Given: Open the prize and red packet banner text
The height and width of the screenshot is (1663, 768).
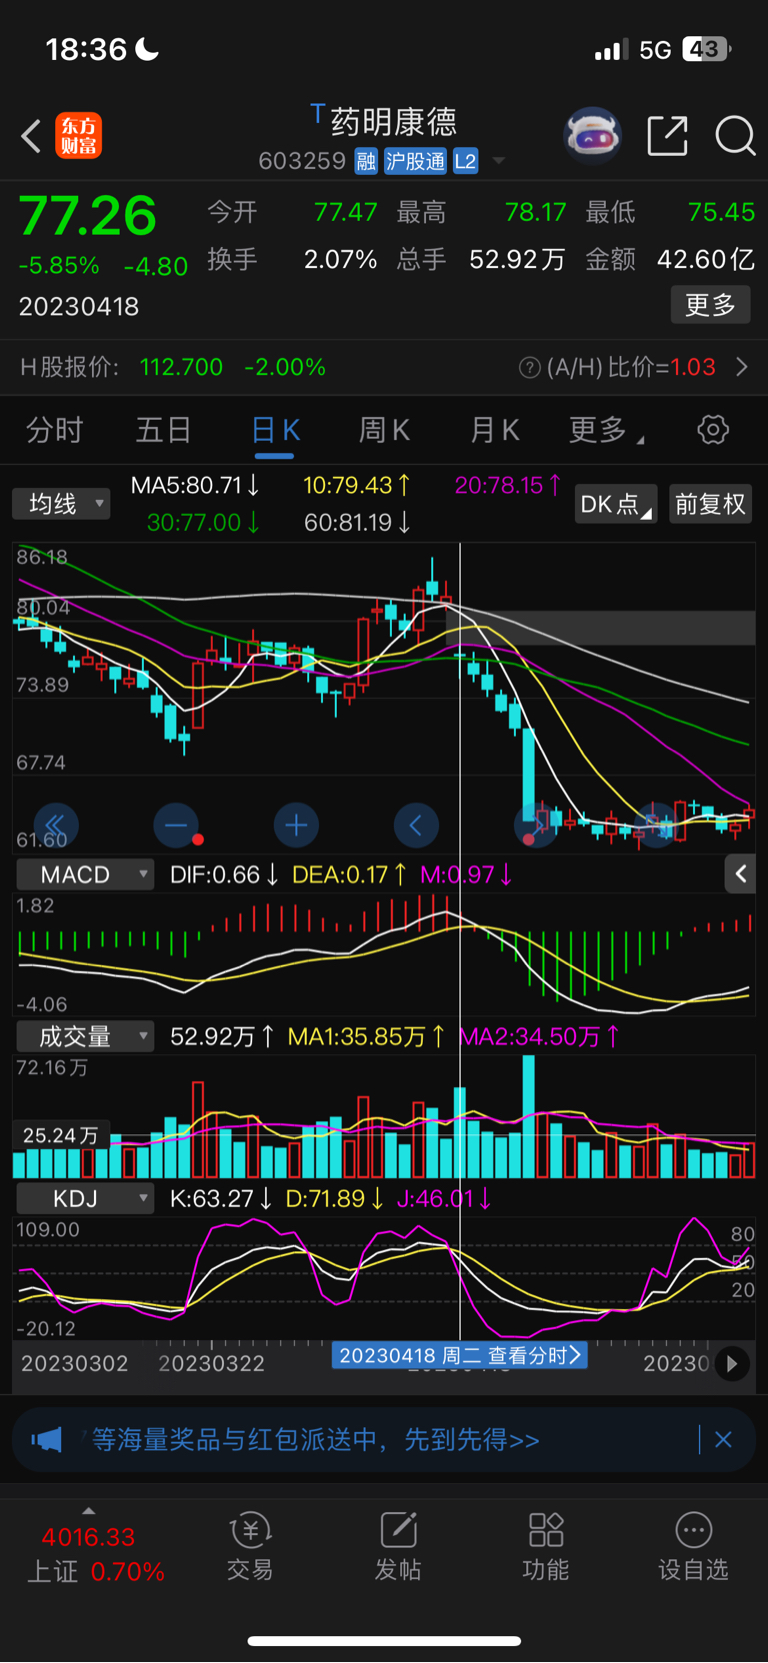Looking at the screenshot, I should [x=316, y=1440].
